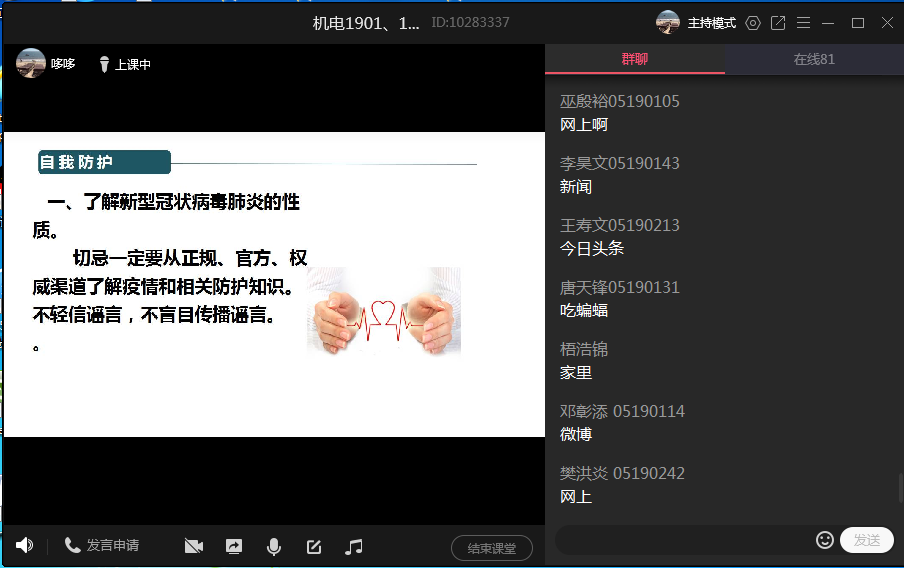The image size is (904, 568).
Task: Open settings hexagon icon in title bar
Action: (x=753, y=22)
